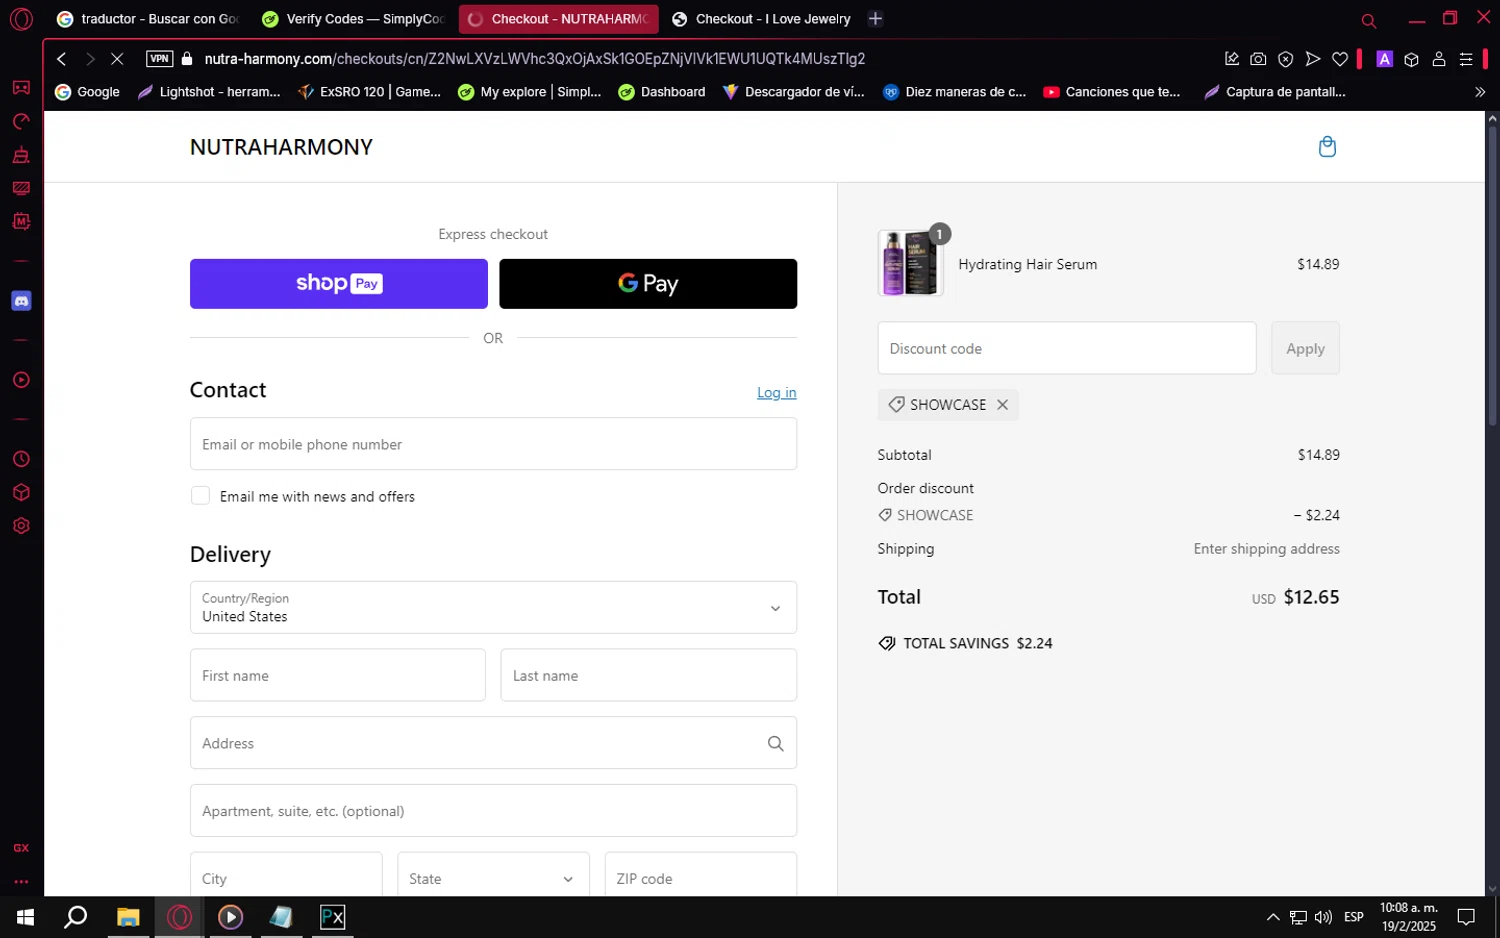Open sidebar settings gear icon

coord(21,526)
